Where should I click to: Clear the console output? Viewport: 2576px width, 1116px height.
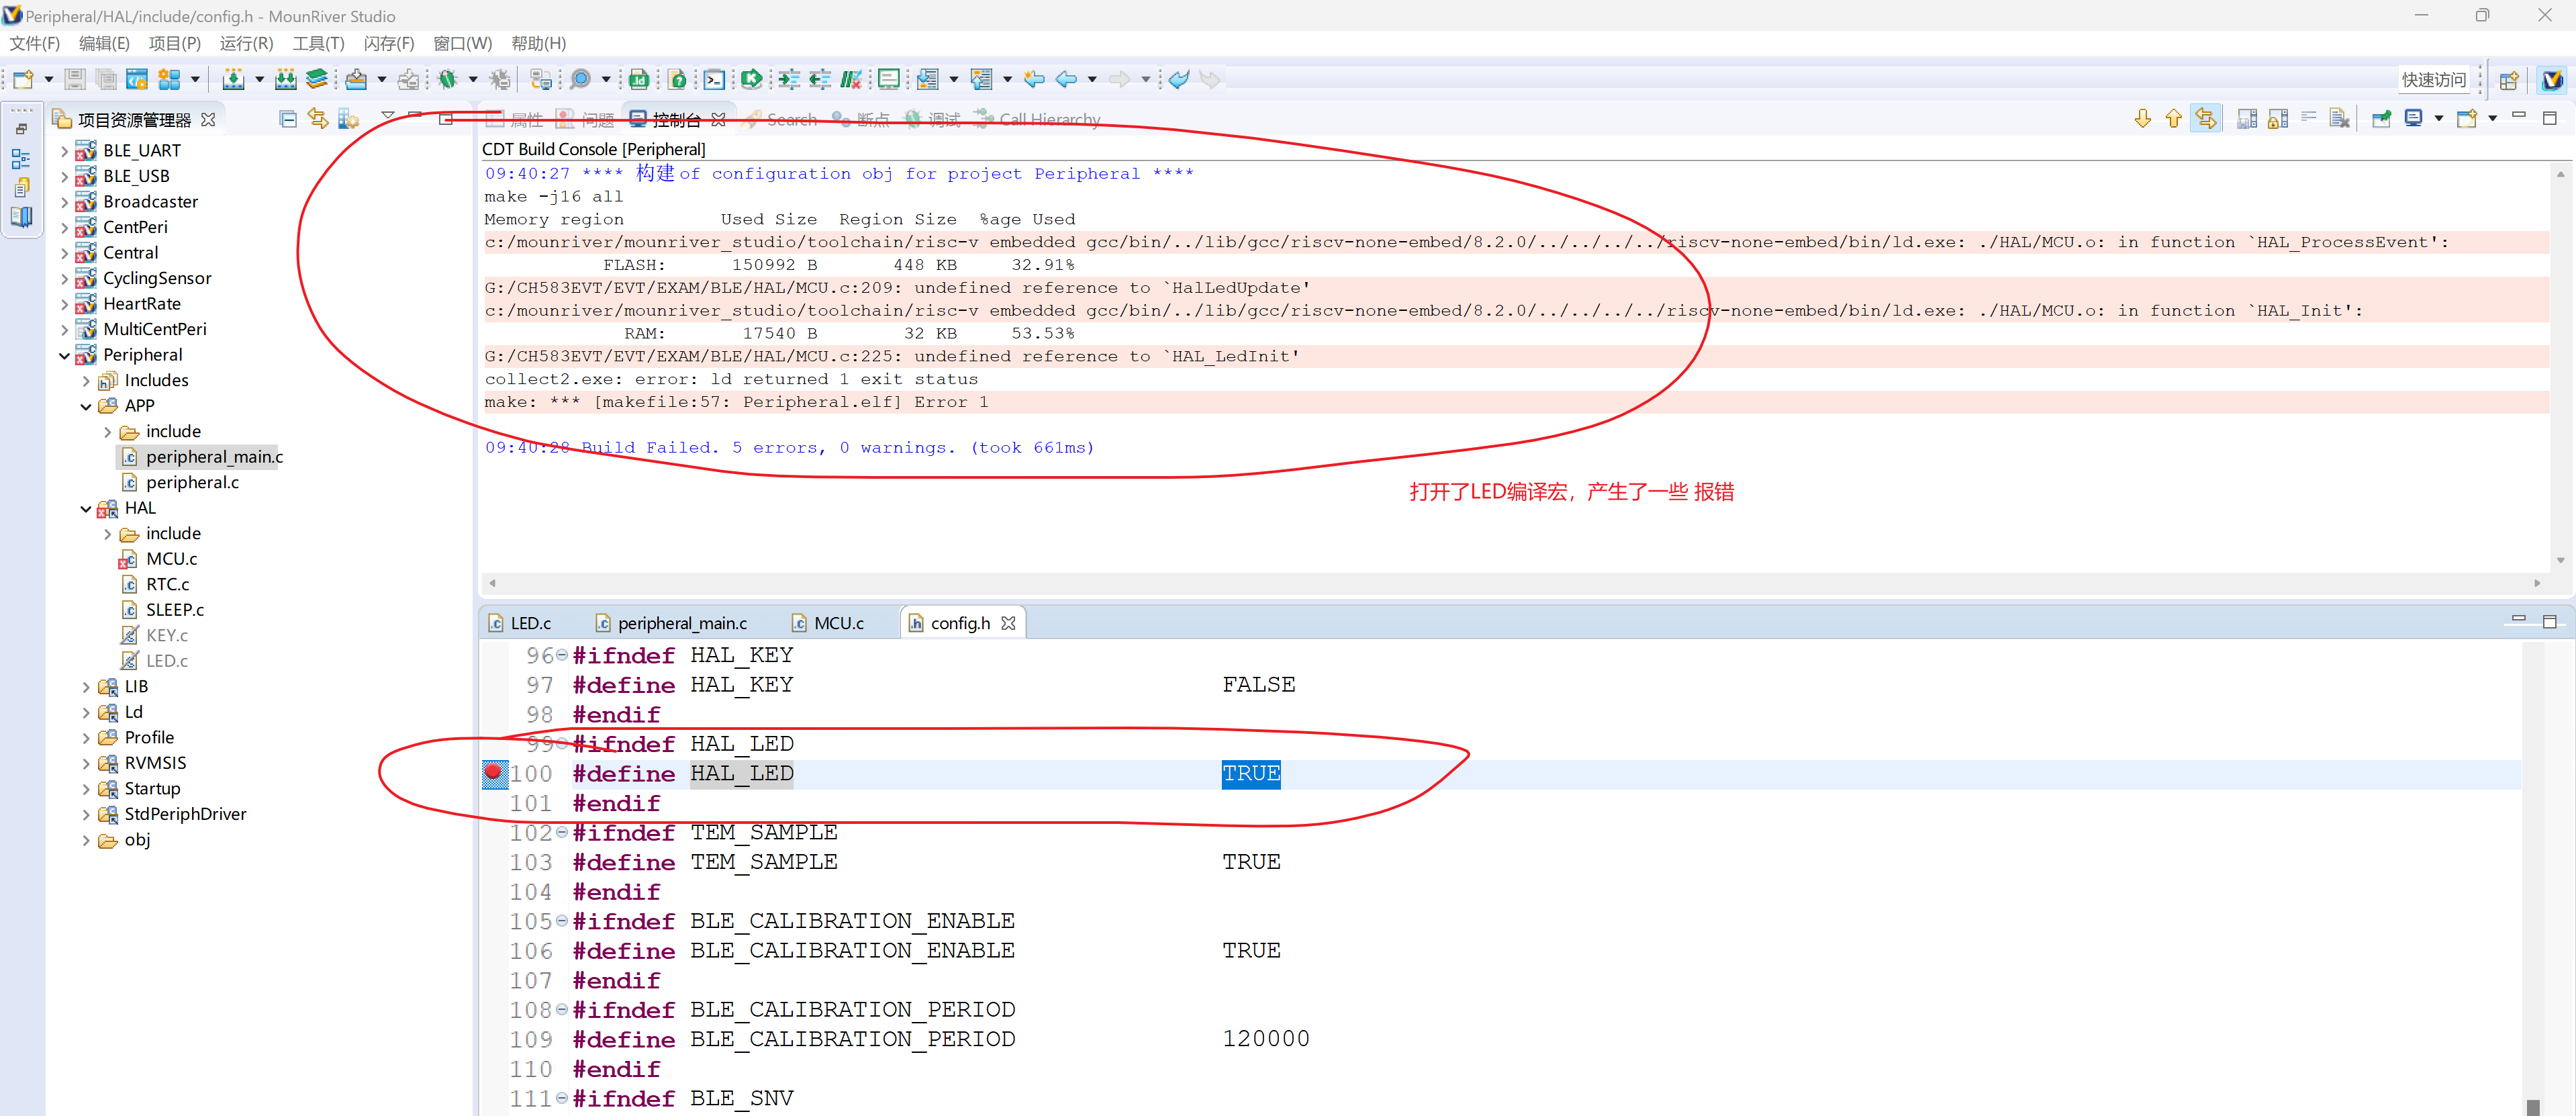[x=2340, y=119]
